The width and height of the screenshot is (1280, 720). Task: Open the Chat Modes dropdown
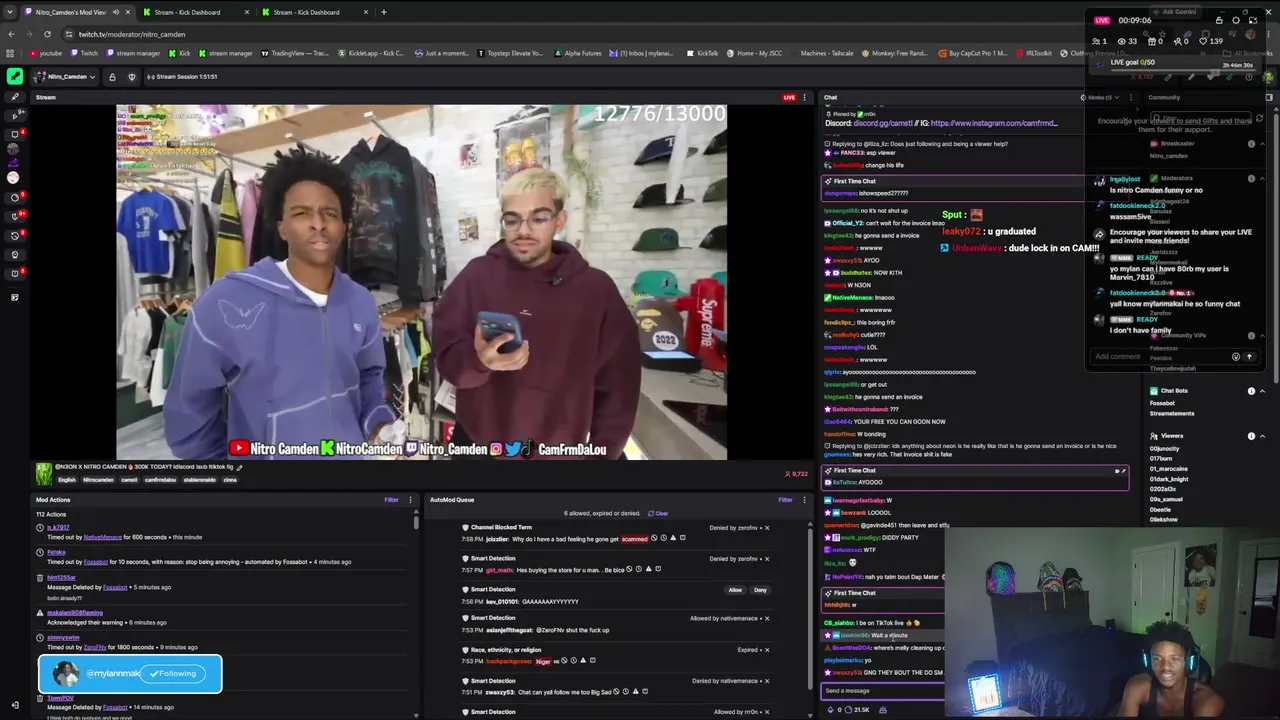pos(1100,98)
